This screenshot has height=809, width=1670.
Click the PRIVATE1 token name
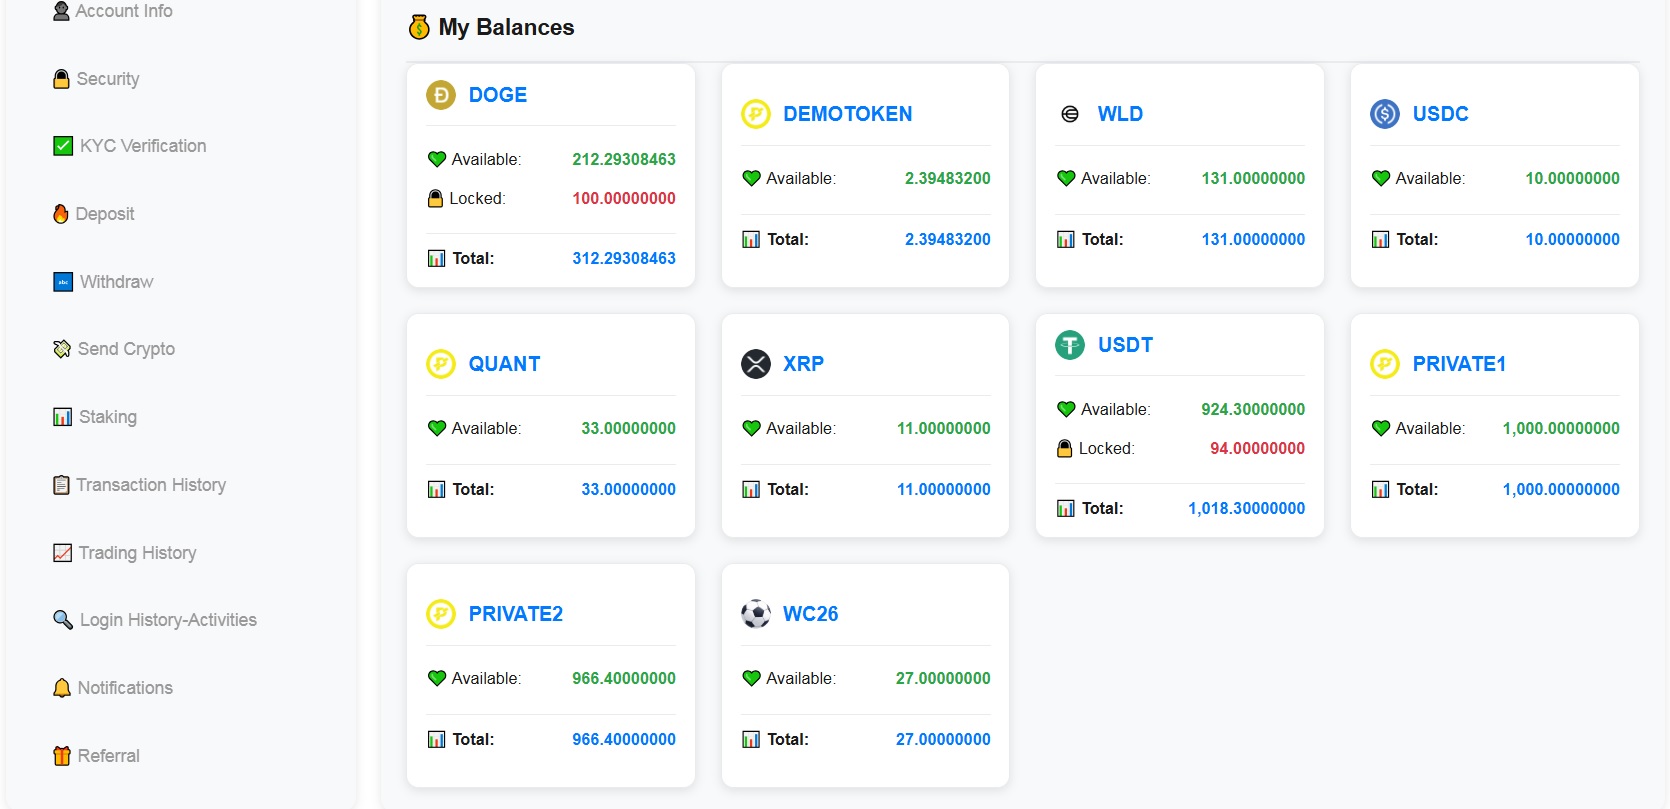1458,364
